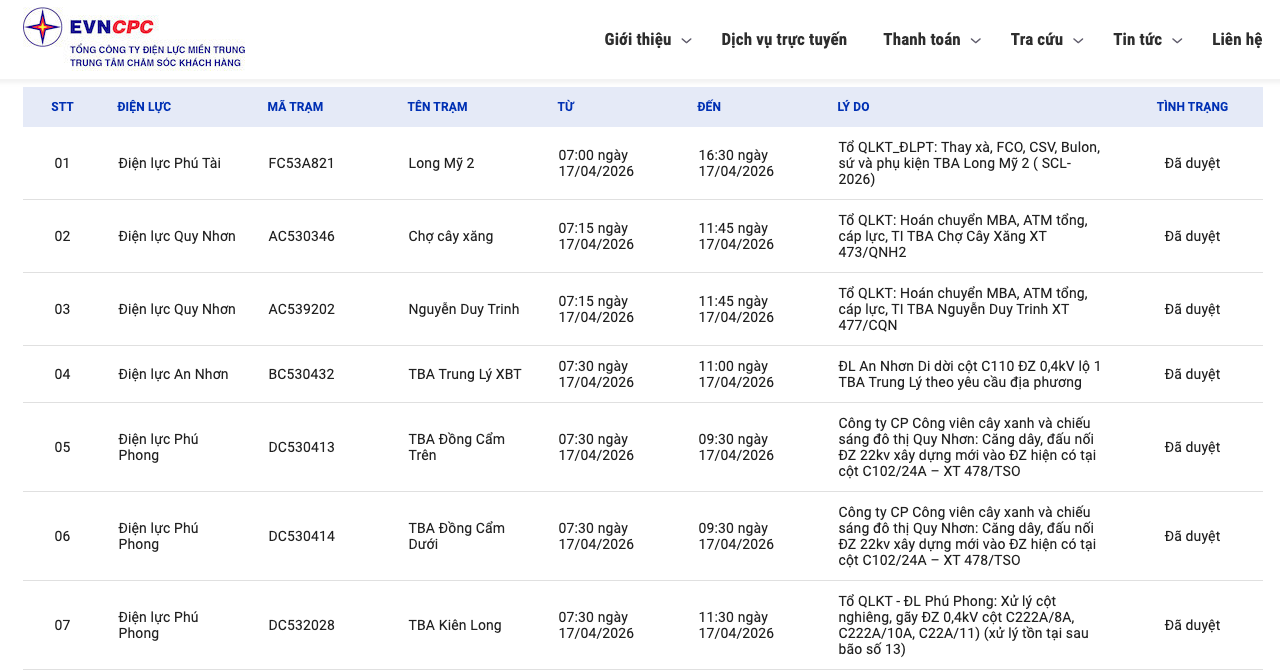Expand the Thanh toán dropdown chevron
1280x670 pixels.
pos(976,41)
